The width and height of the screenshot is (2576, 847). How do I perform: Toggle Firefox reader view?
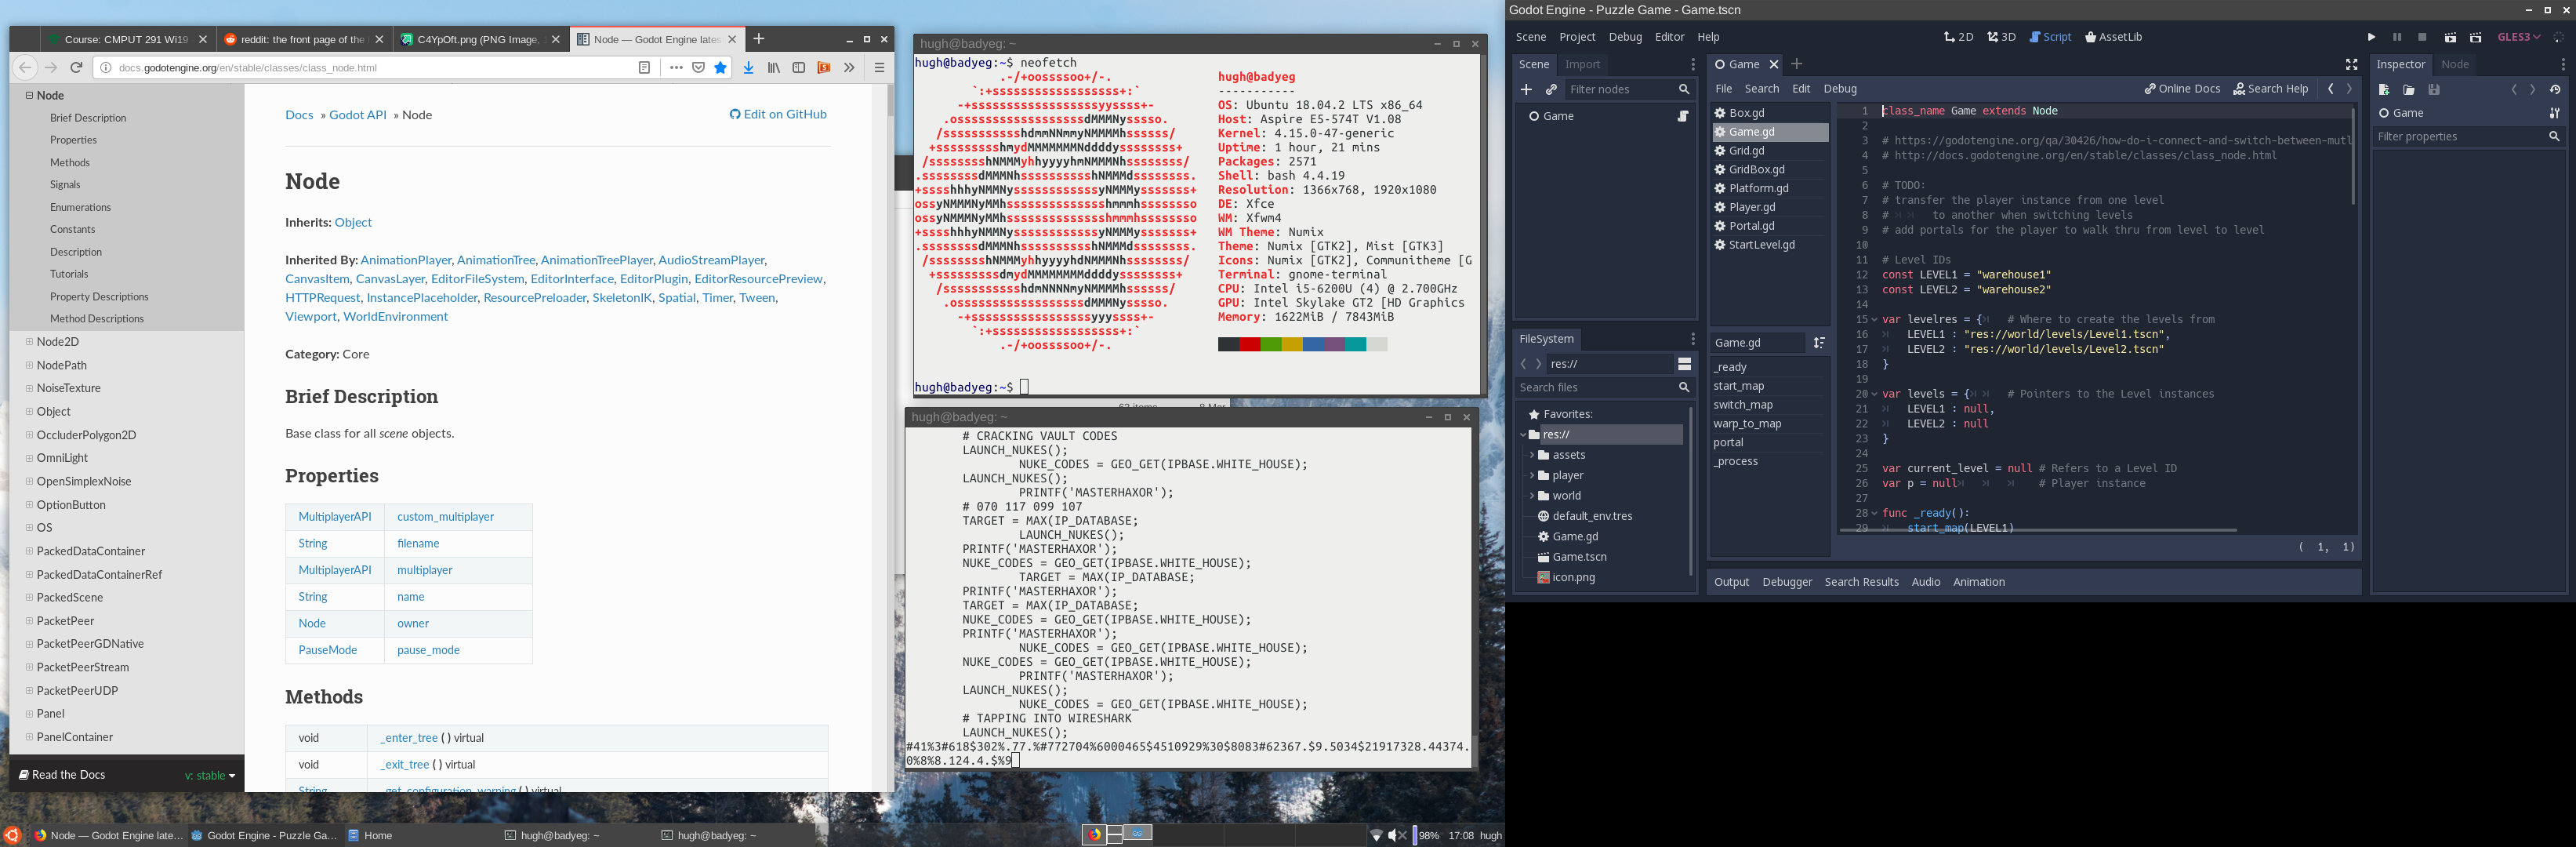click(x=644, y=68)
